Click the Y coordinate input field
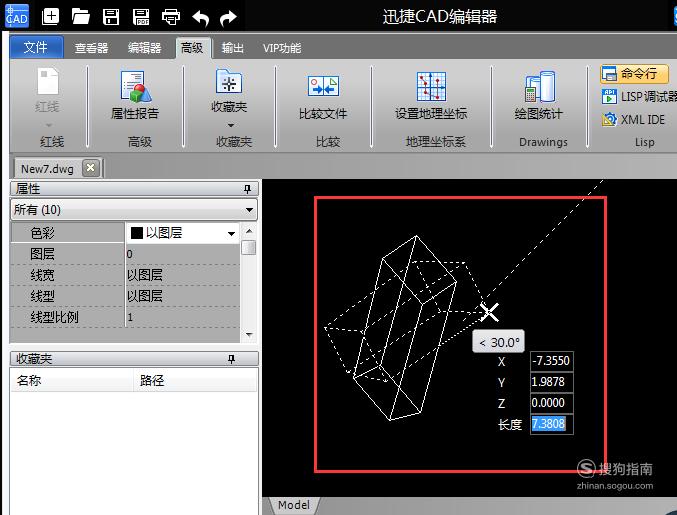Screen dimensions: 677x515 pyautogui.click(x=551, y=382)
